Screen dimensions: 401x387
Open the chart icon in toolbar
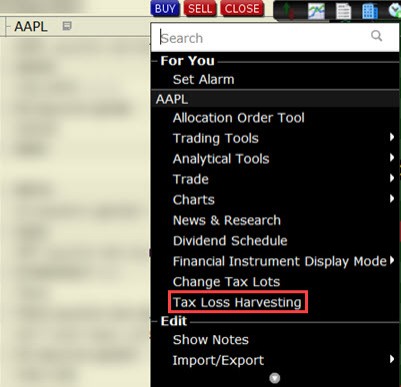pos(316,11)
